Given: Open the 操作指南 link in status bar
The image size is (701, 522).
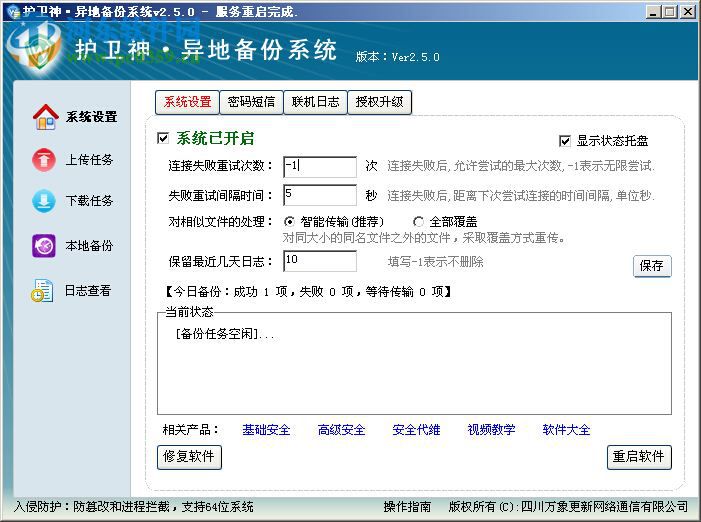Looking at the screenshot, I should 407,506.
